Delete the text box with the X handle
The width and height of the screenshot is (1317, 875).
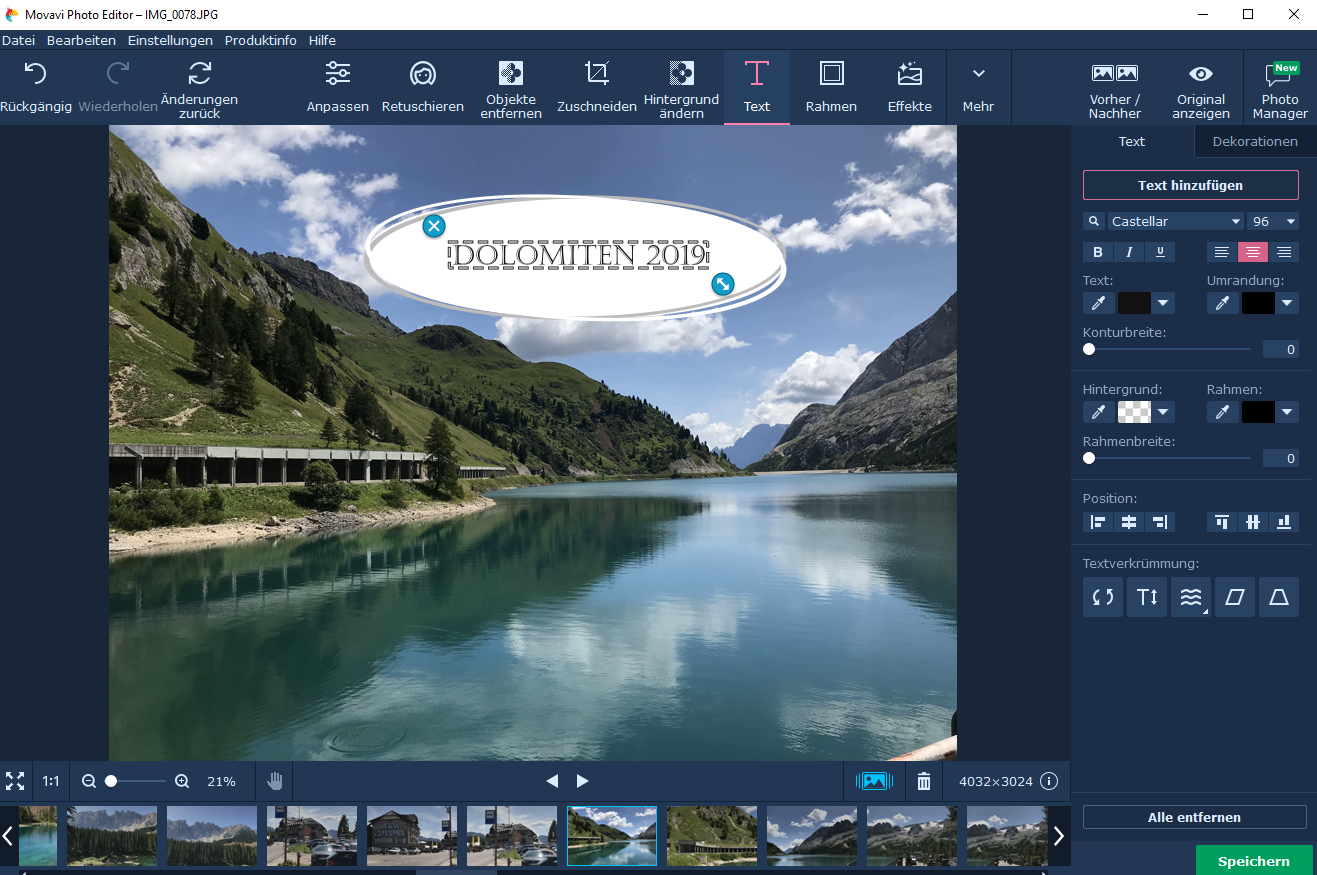[433, 226]
